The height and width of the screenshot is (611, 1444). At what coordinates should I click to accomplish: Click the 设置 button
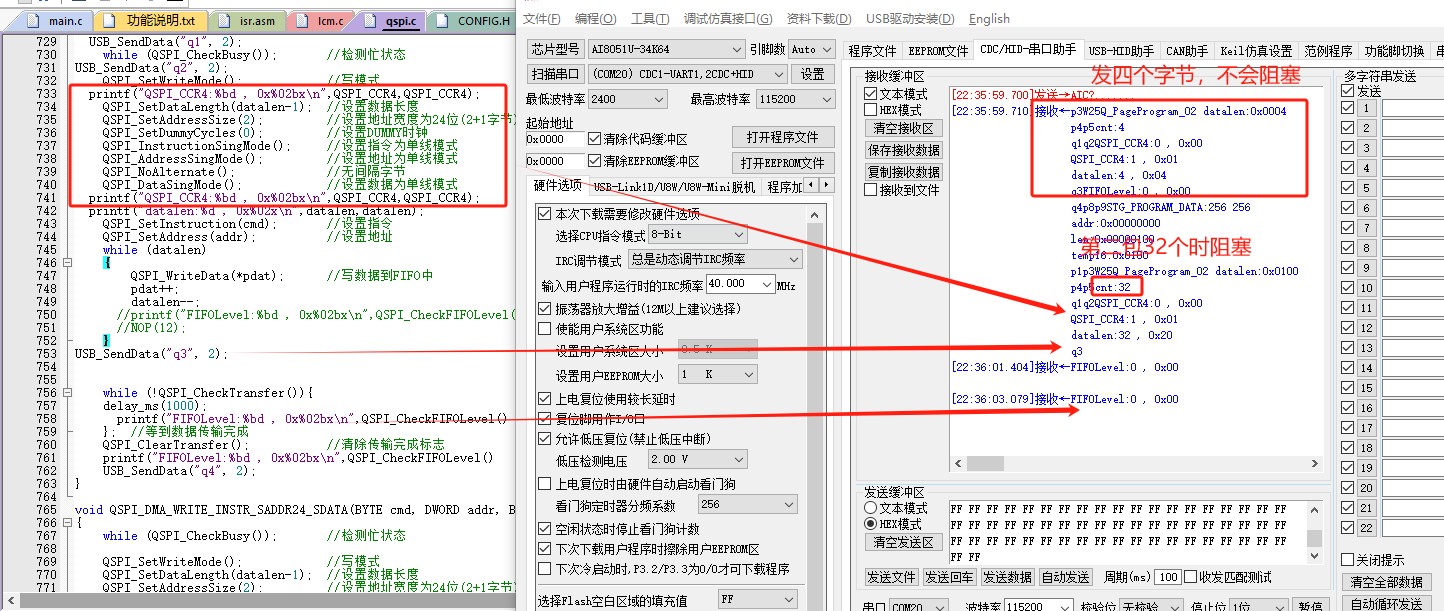click(813, 74)
